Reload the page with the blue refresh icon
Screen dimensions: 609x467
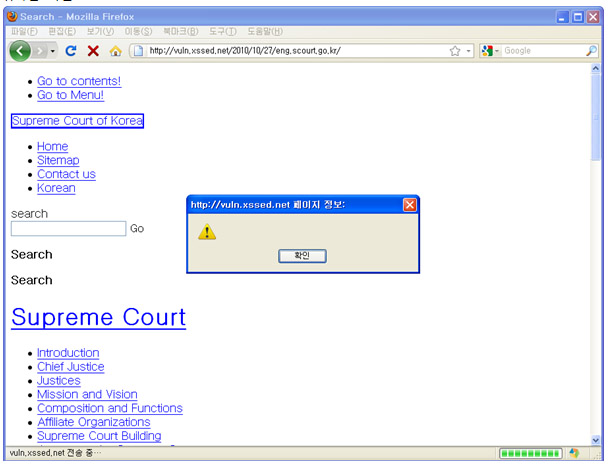pyautogui.click(x=71, y=51)
